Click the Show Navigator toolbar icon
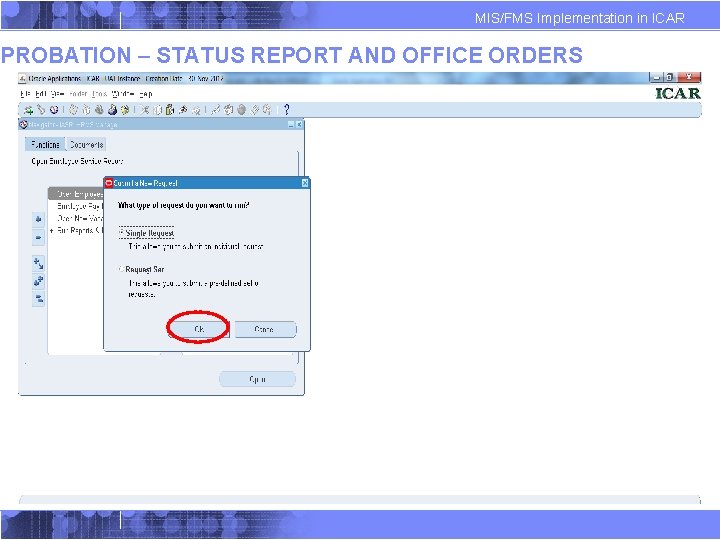 pyautogui.click(x=54, y=110)
